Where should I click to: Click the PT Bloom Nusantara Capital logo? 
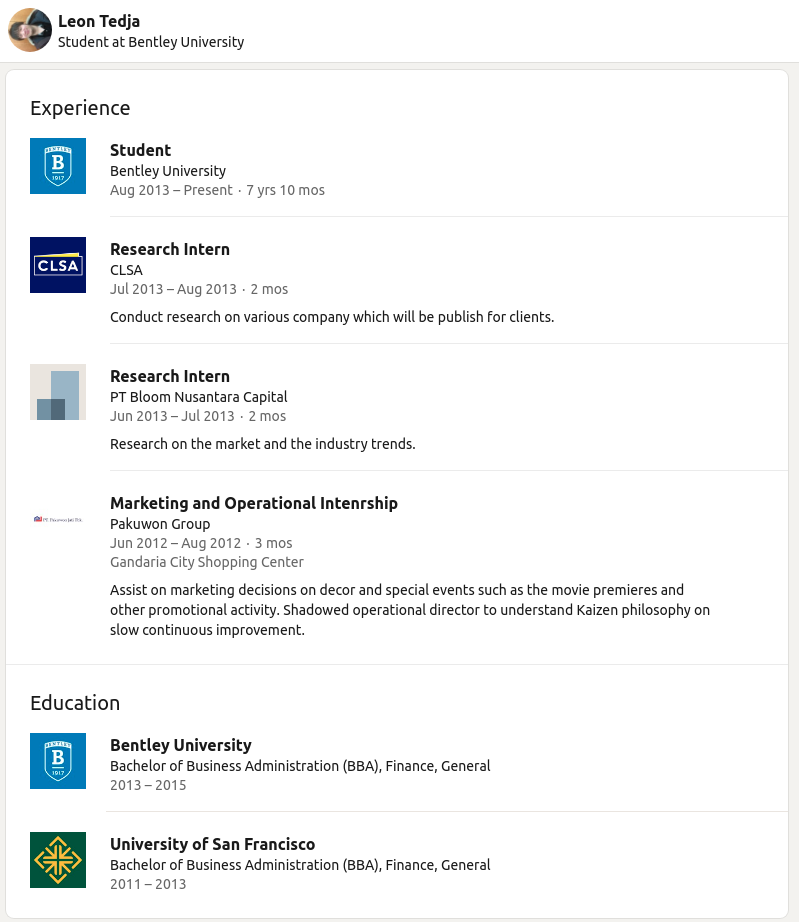click(x=58, y=392)
